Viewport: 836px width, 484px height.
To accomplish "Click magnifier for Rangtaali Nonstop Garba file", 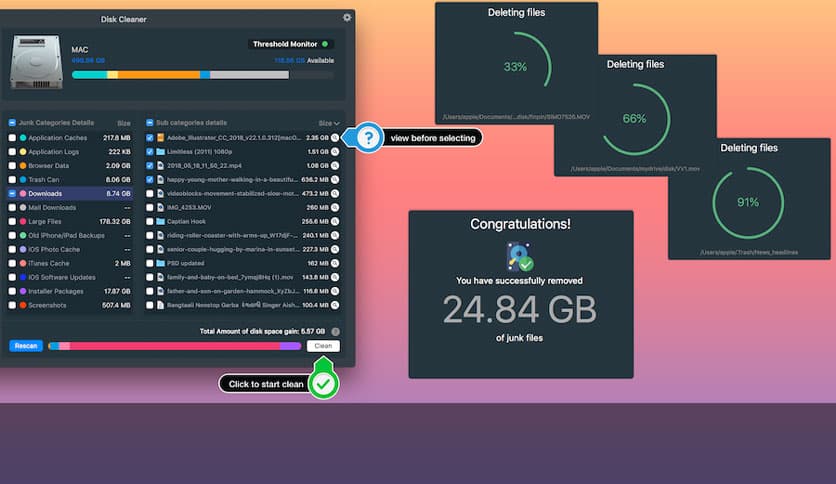I will click(x=335, y=305).
